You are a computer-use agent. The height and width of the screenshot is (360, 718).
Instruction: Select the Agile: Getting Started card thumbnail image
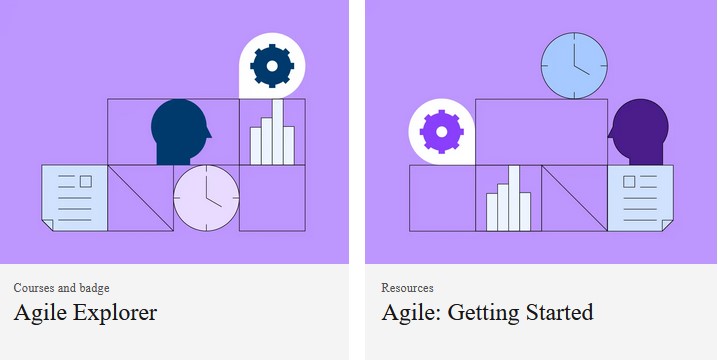[x=541, y=132]
